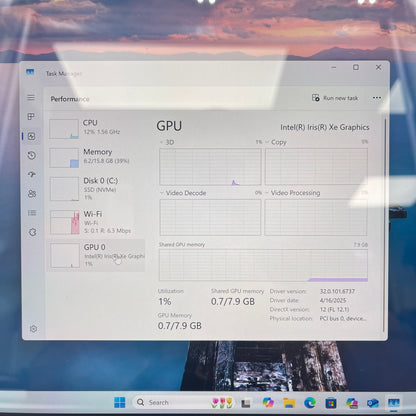Click the Task Manager vertical scrollbar

[385, 225]
